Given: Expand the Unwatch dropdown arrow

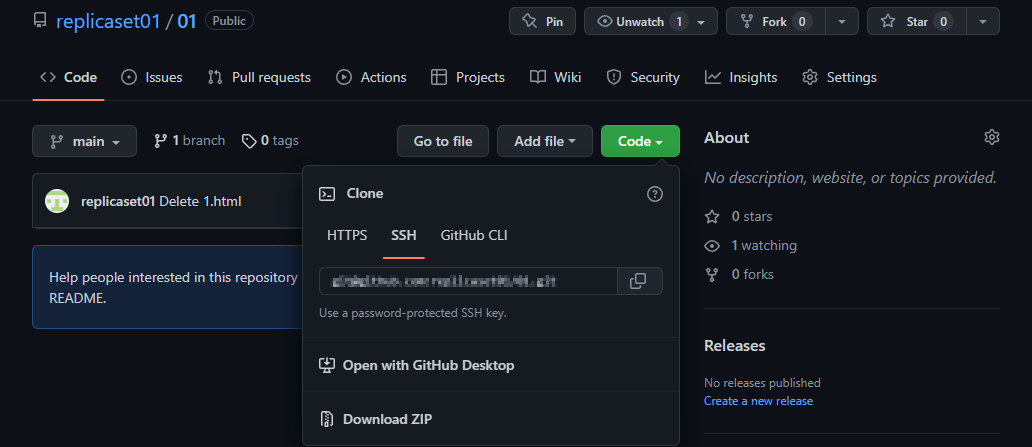Looking at the screenshot, I should [701, 22].
